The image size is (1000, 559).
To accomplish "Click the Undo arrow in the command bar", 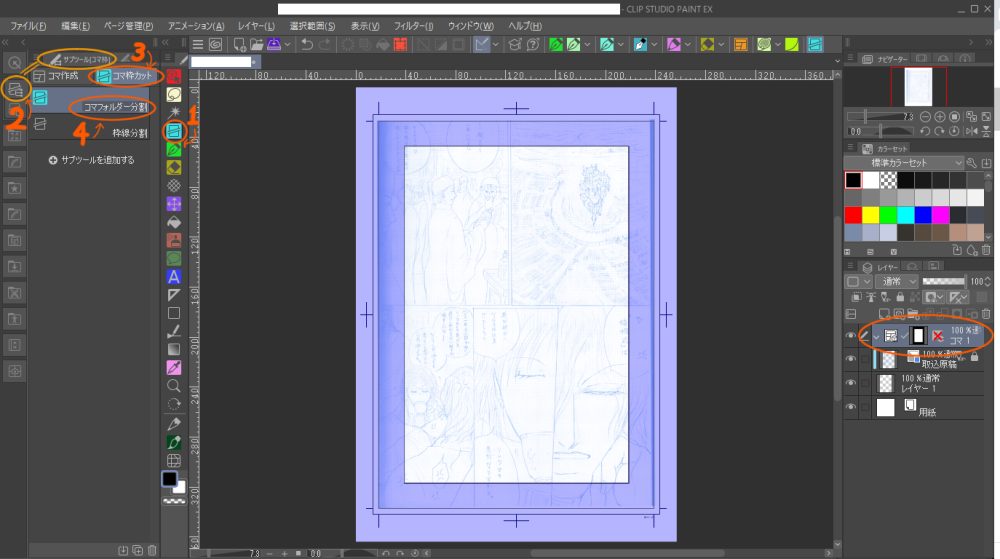I will tap(308, 44).
